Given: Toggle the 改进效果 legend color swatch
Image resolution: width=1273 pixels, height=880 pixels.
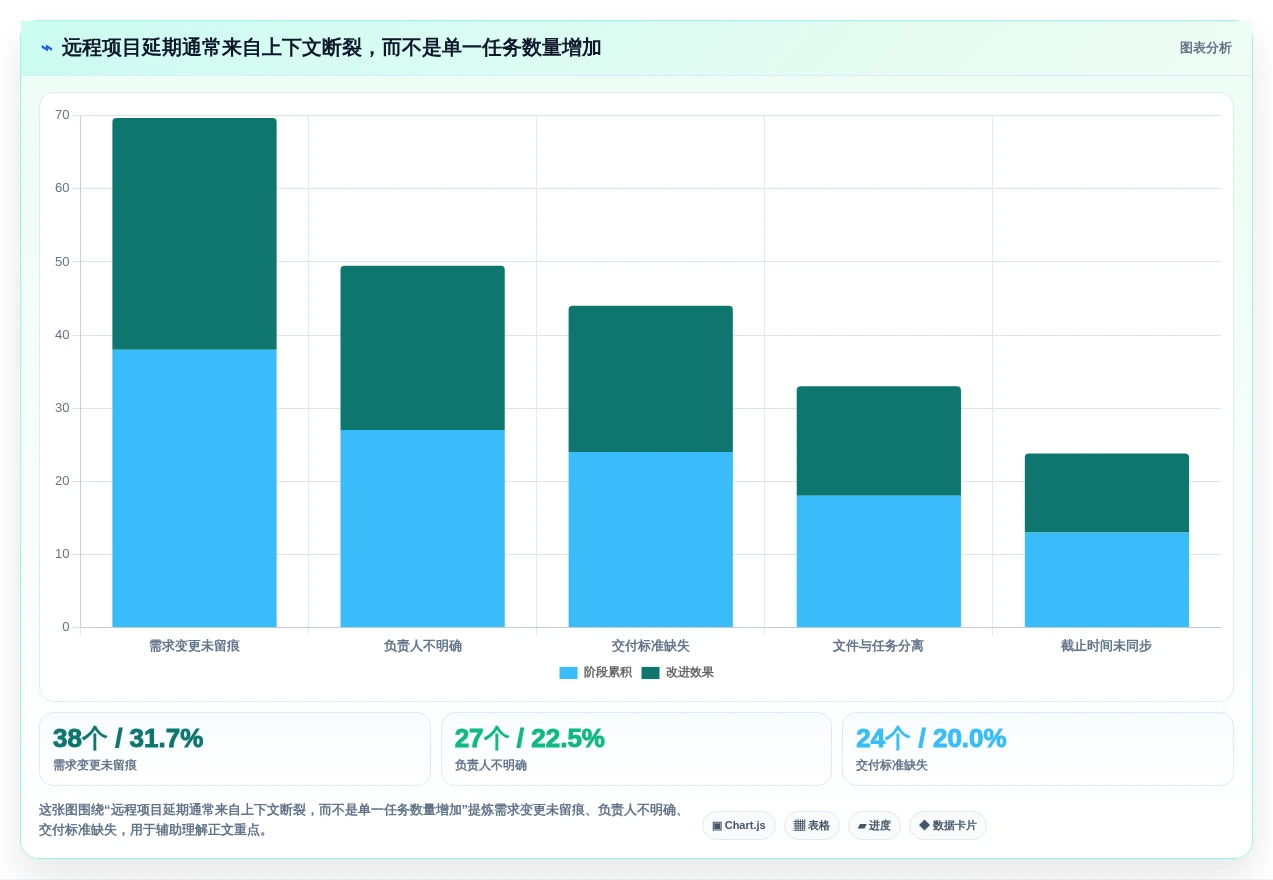Looking at the screenshot, I should pos(651,673).
